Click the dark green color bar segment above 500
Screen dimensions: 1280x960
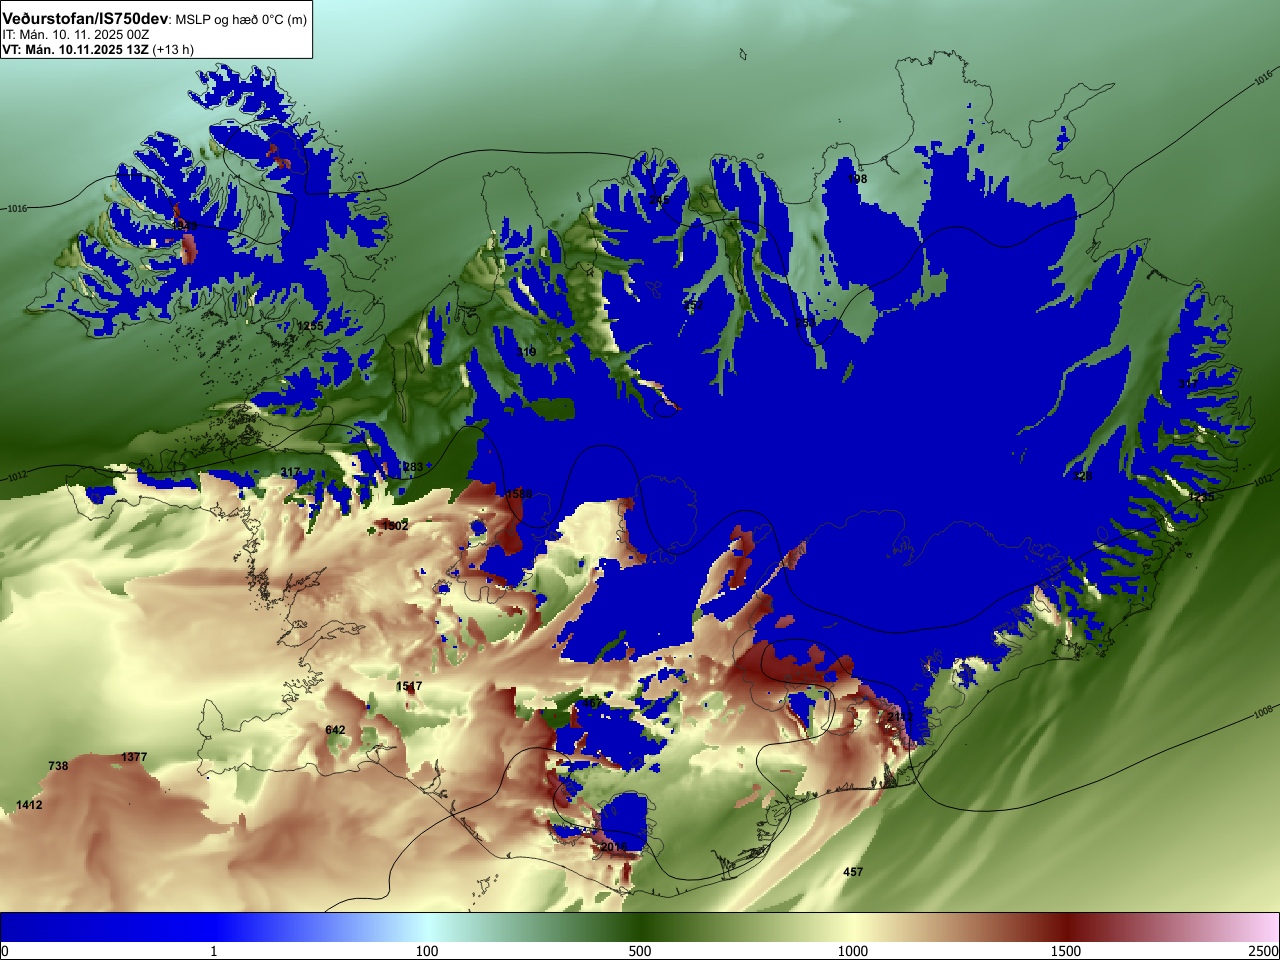[x=640, y=927]
